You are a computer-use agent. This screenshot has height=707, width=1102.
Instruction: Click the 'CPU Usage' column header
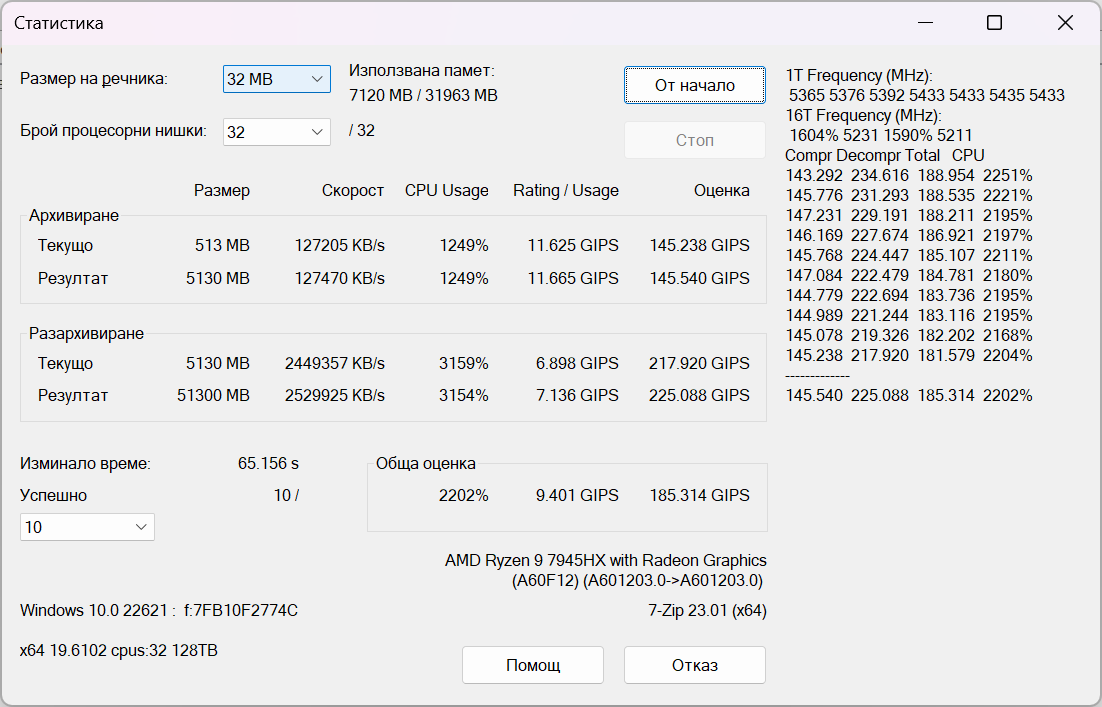pyautogui.click(x=446, y=190)
